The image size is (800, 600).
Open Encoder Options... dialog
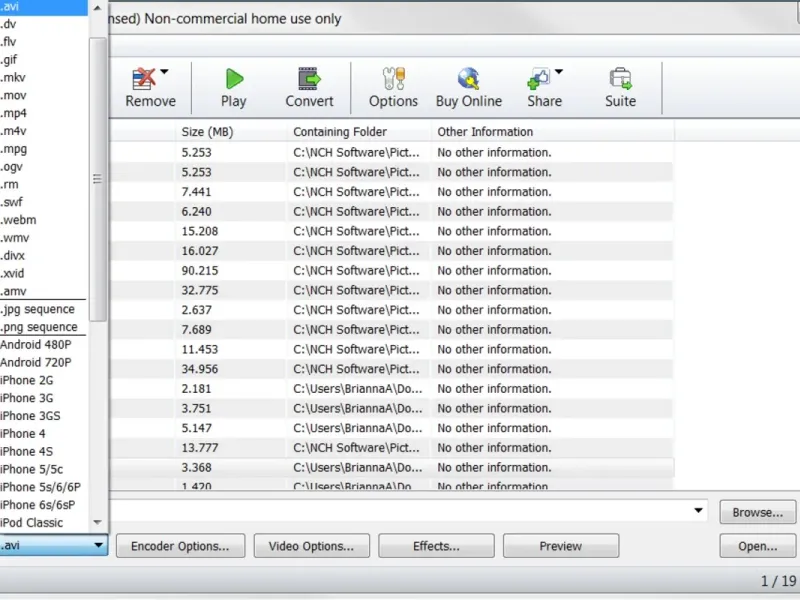coord(180,546)
